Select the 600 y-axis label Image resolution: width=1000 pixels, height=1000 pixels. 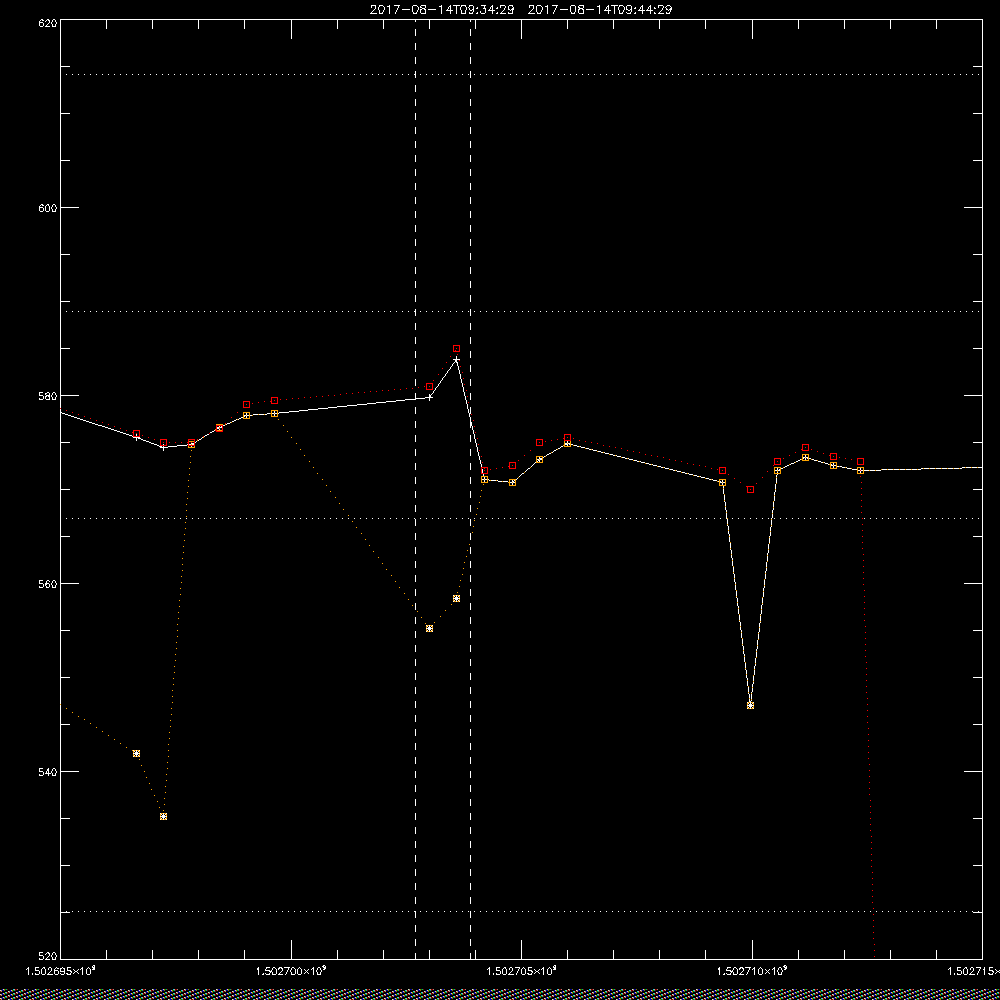click(48, 208)
